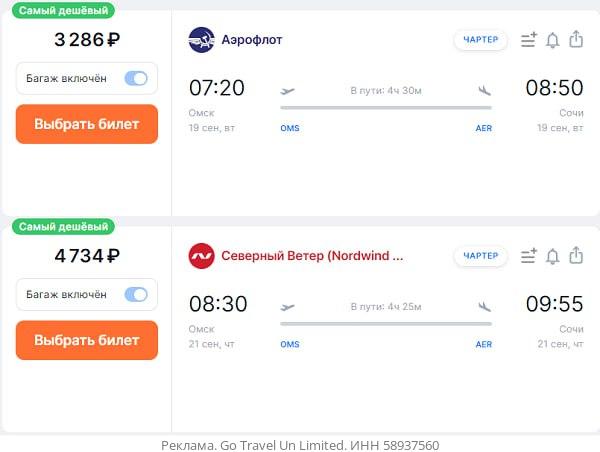The height and width of the screenshot is (452, 600).
Task: Click the Чартер badge on Nordwind flight
Action: [x=481, y=256]
